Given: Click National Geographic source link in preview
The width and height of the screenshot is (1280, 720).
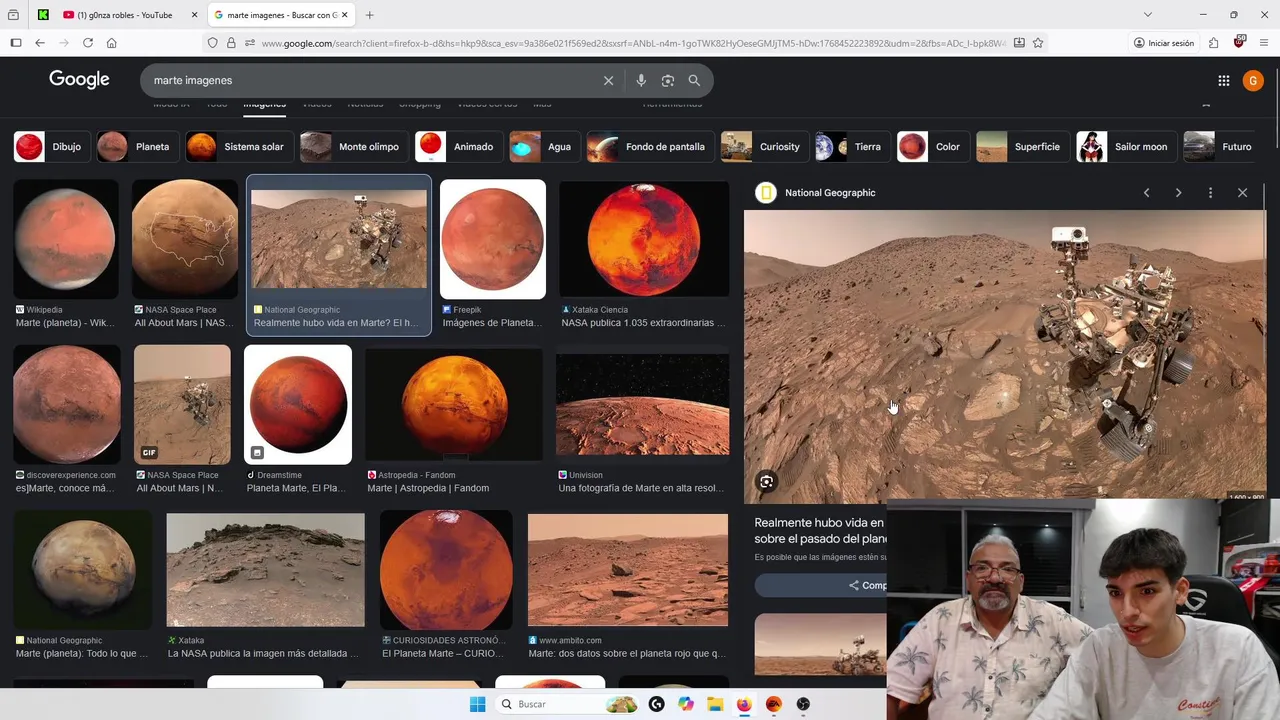Looking at the screenshot, I should pos(829,193).
